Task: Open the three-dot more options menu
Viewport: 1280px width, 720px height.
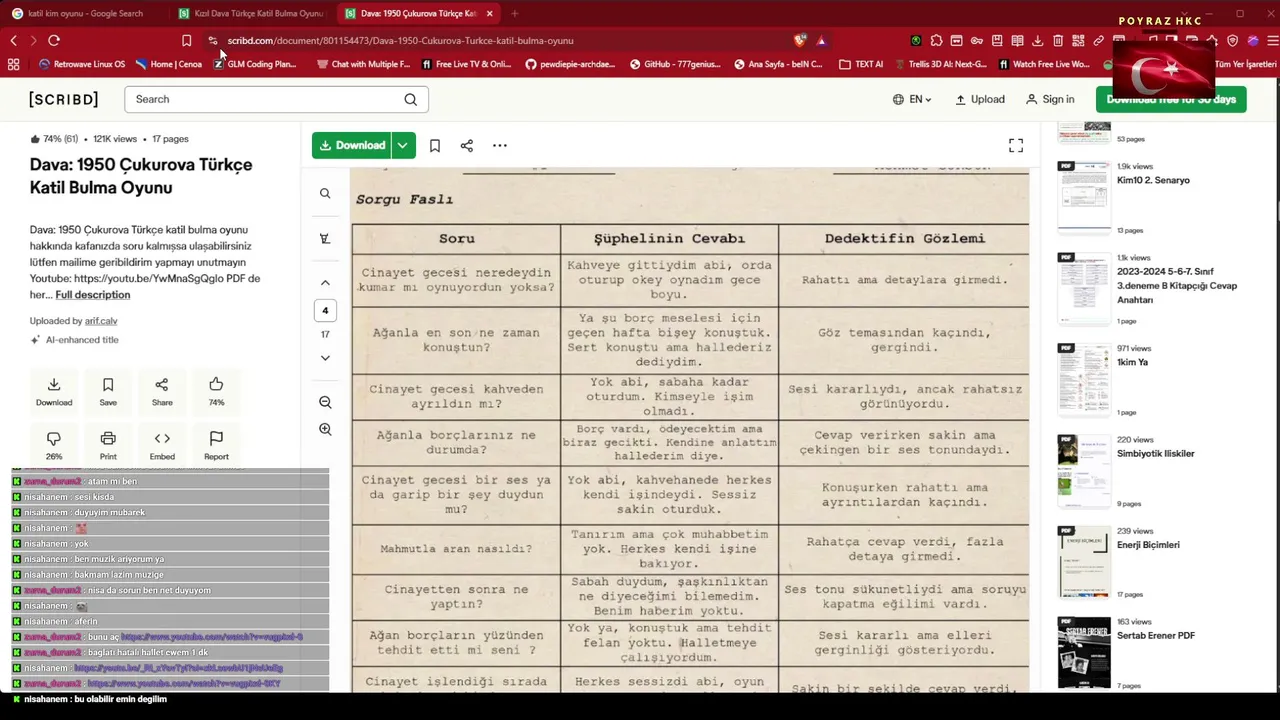Action: click(x=500, y=146)
